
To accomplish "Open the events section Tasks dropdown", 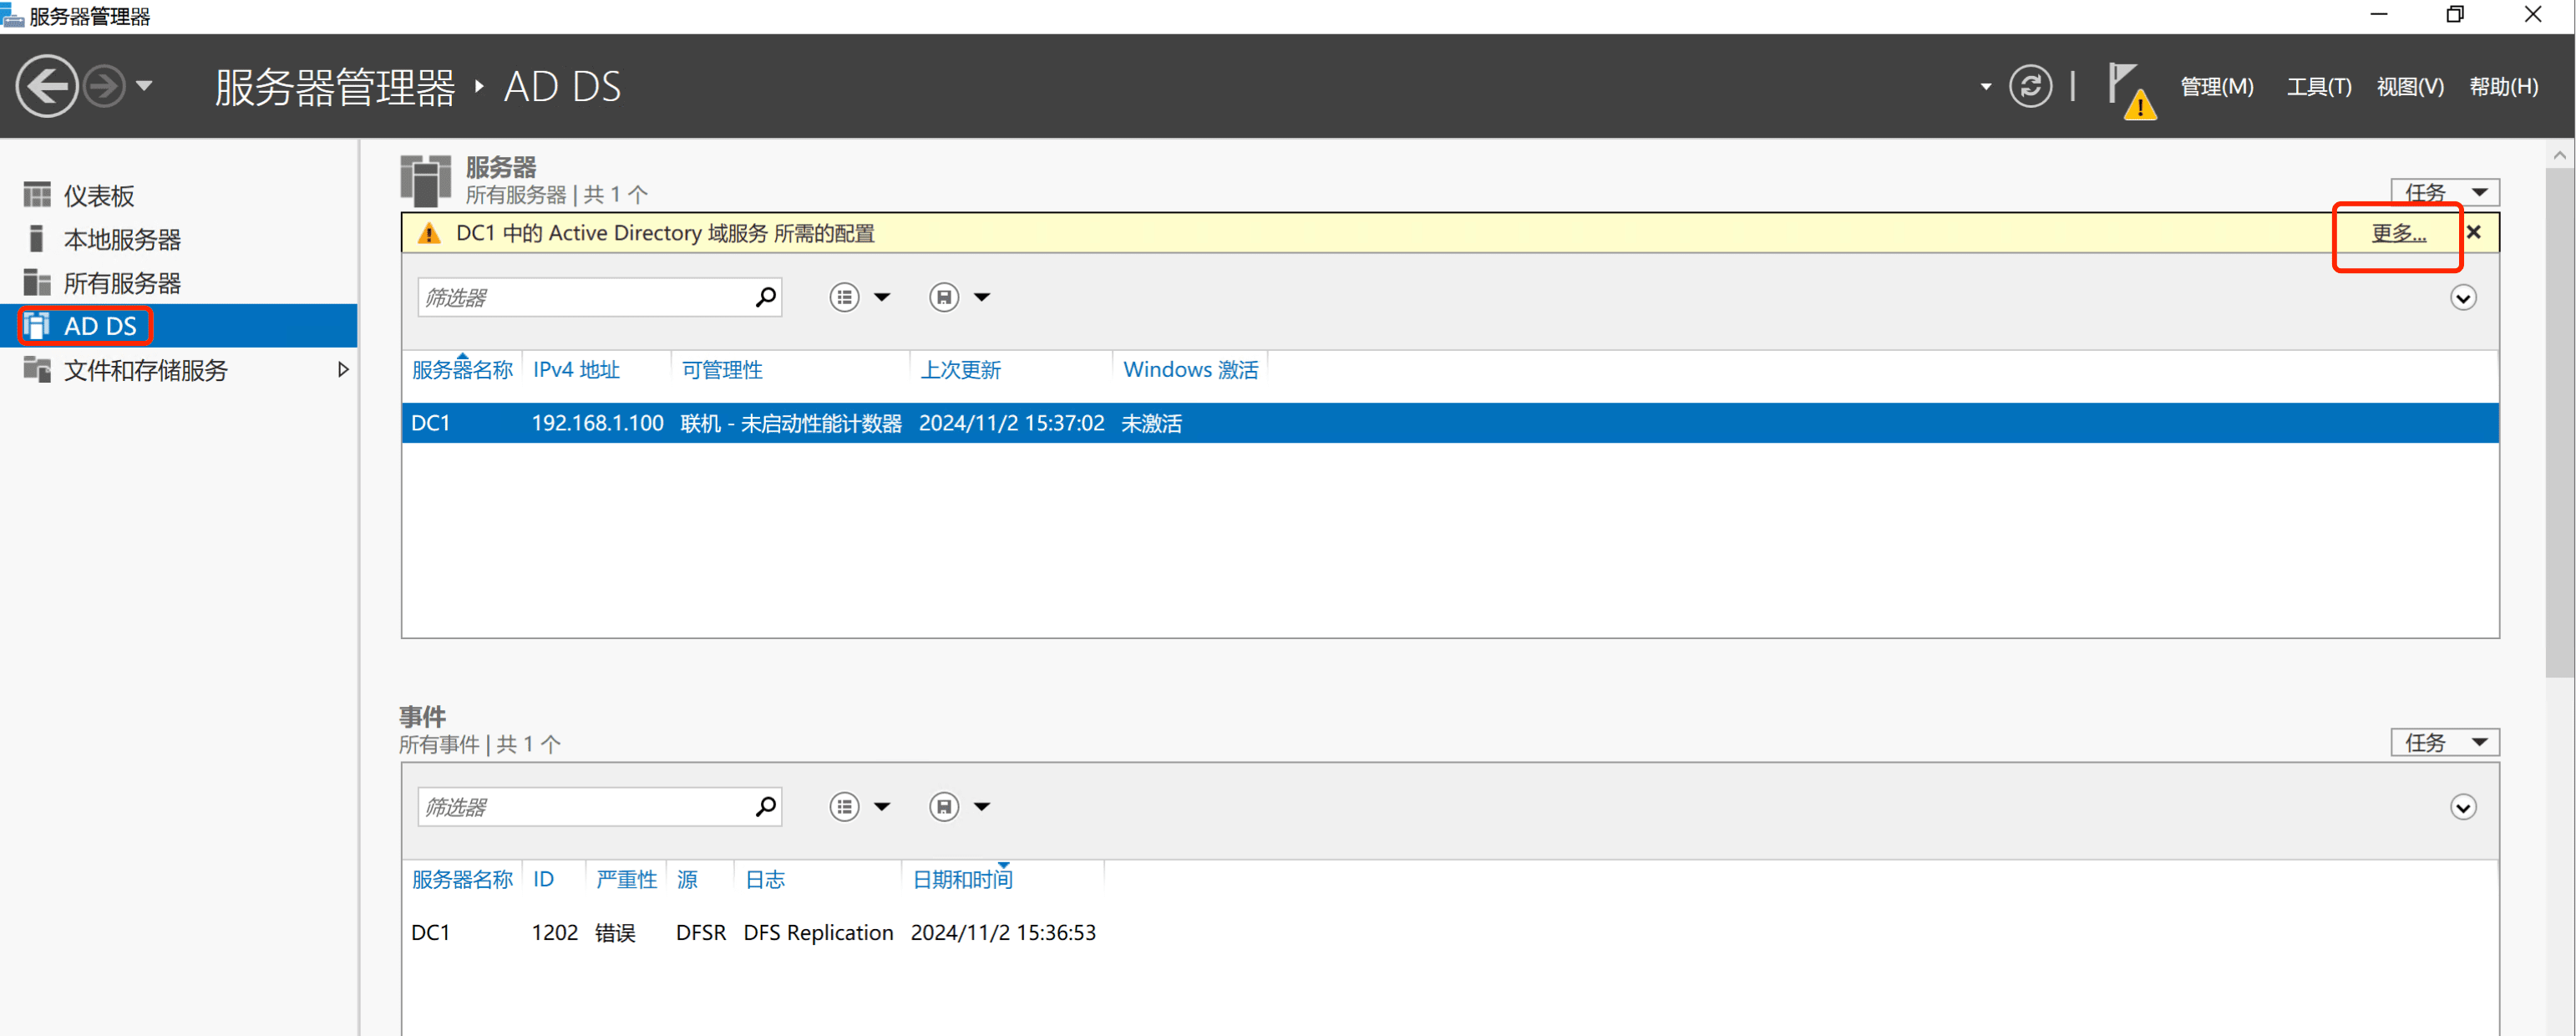I will pyautogui.click(x=2444, y=742).
